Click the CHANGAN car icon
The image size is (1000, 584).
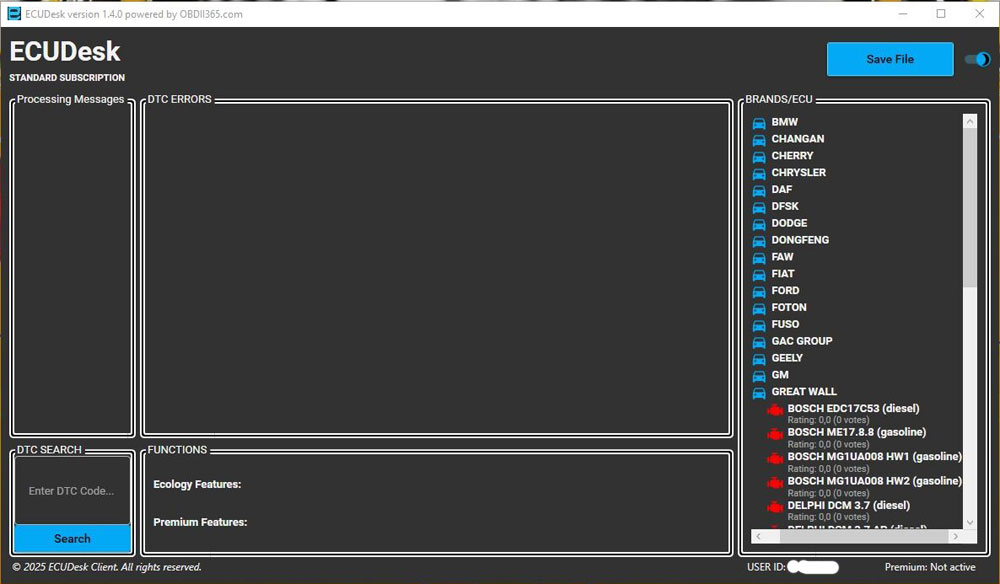pyautogui.click(x=759, y=140)
